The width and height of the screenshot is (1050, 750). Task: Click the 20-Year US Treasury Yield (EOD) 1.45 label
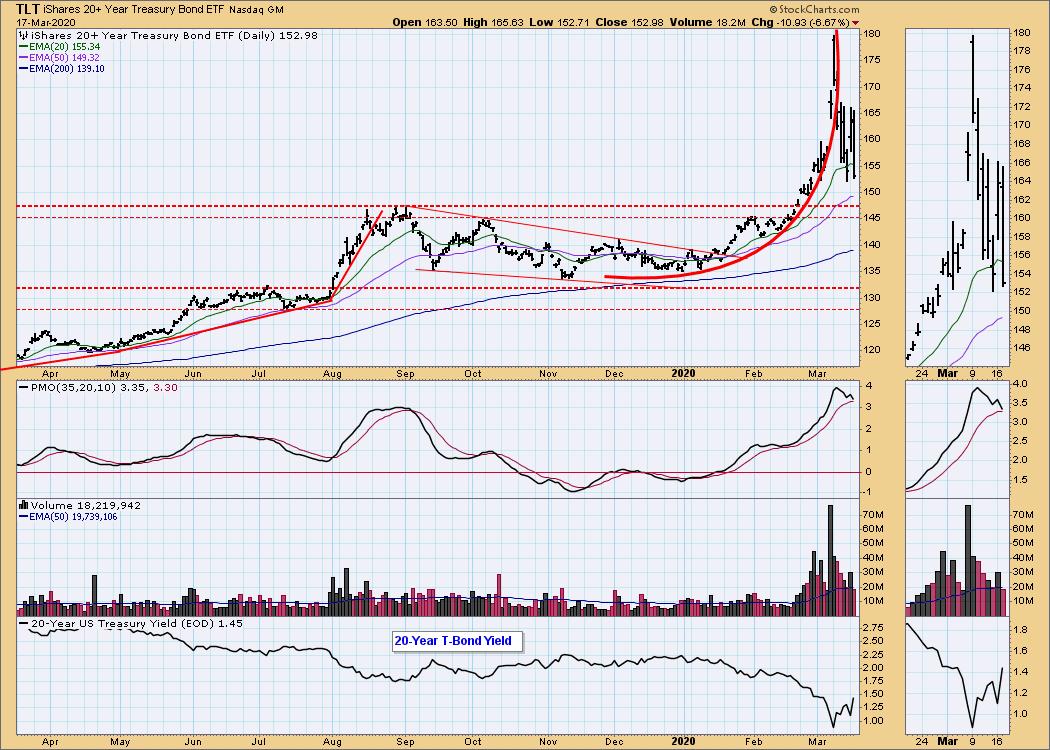point(131,623)
